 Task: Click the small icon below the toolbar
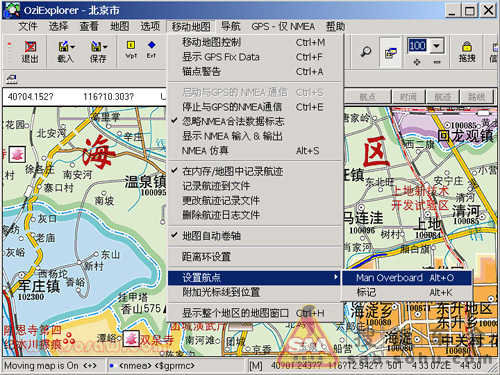pos(12,79)
